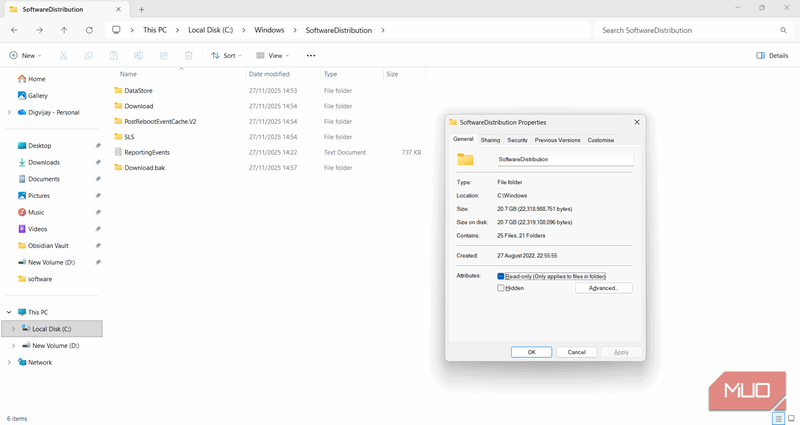Open the DataStore folder
Viewport: 800px width, 425px height.
[x=138, y=90]
